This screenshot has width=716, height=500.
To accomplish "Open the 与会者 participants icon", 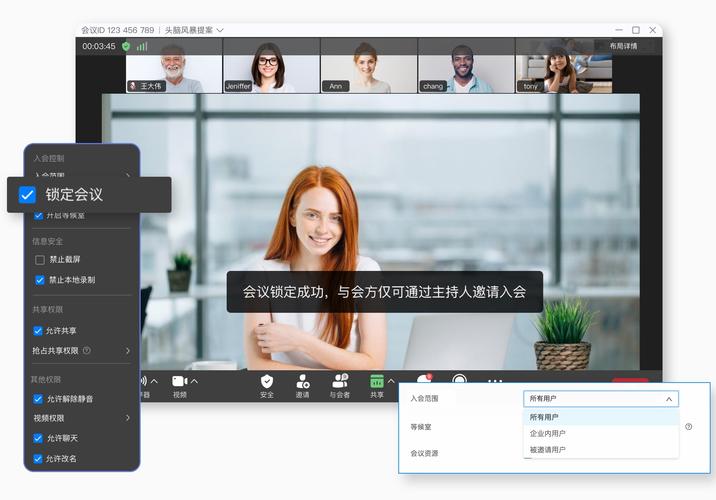I will point(340,381).
